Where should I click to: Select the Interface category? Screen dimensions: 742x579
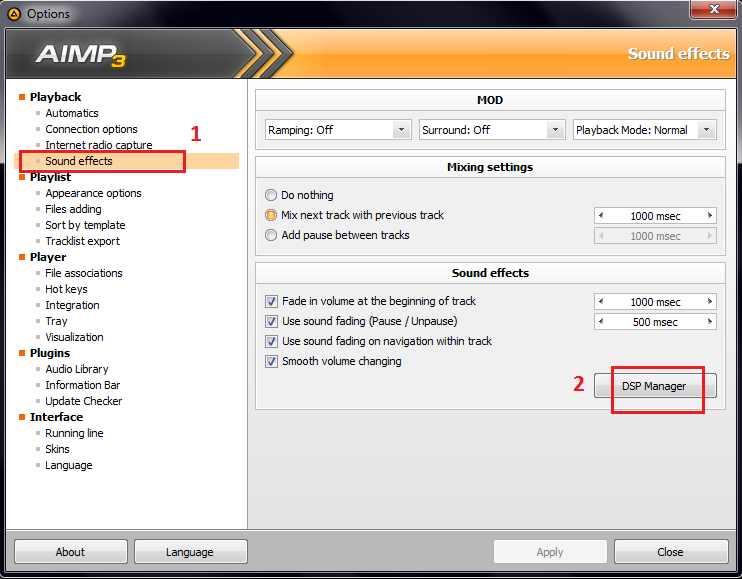coord(56,417)
